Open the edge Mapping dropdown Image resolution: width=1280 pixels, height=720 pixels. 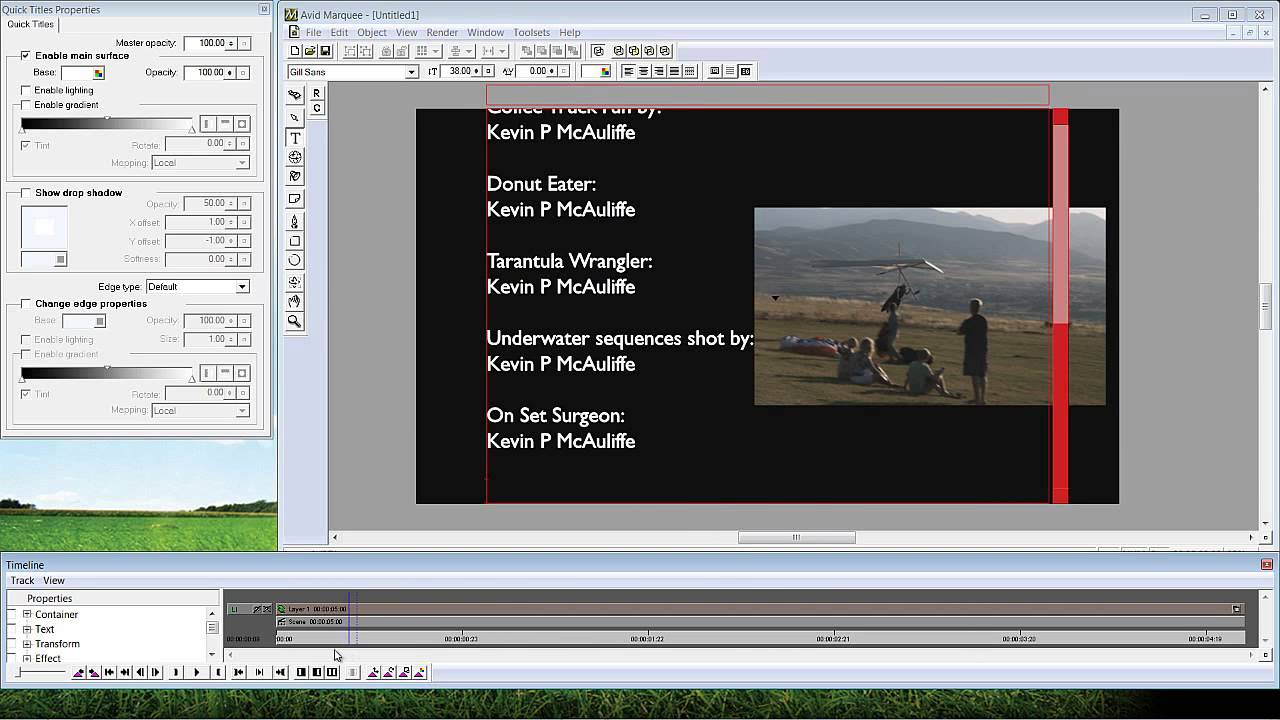[241, 411]
